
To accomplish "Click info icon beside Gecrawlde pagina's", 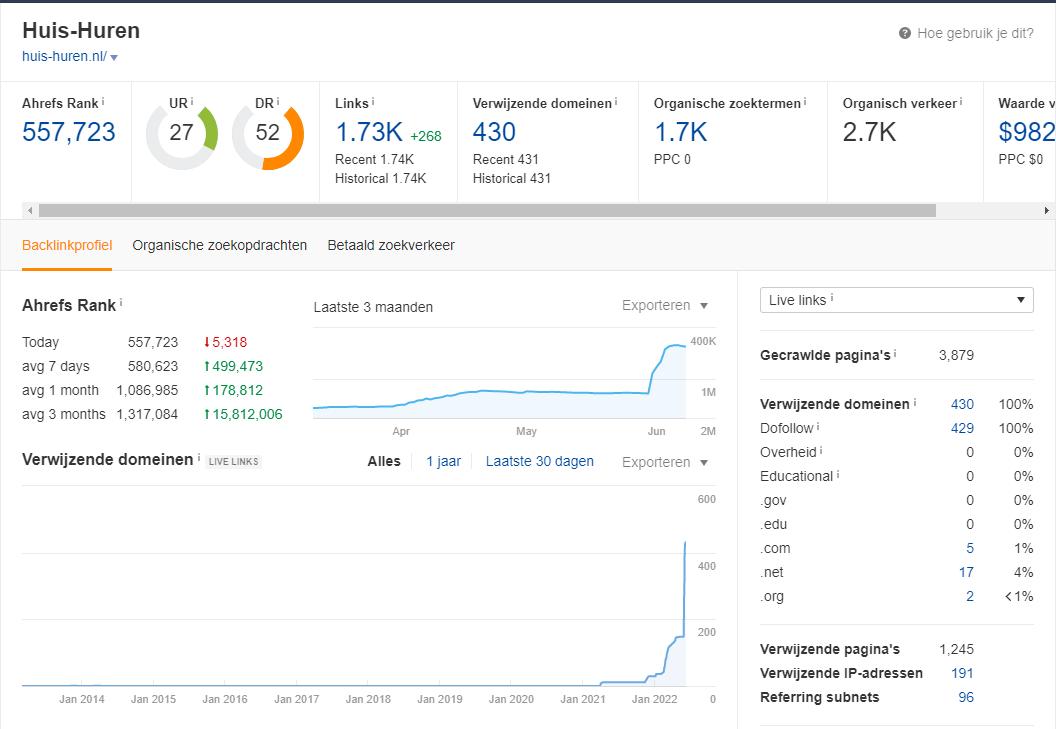I will click(895, 353).
